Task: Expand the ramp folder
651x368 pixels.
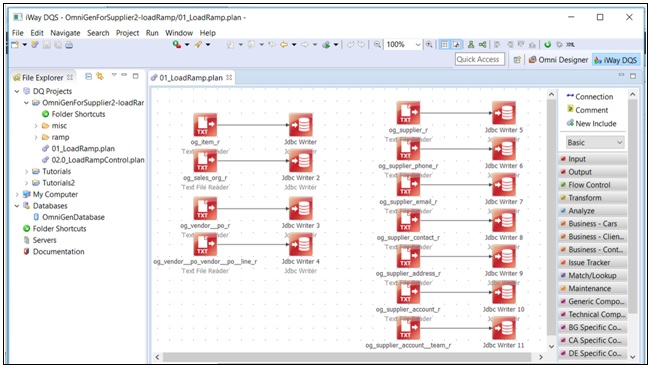Action: (36, 137)
